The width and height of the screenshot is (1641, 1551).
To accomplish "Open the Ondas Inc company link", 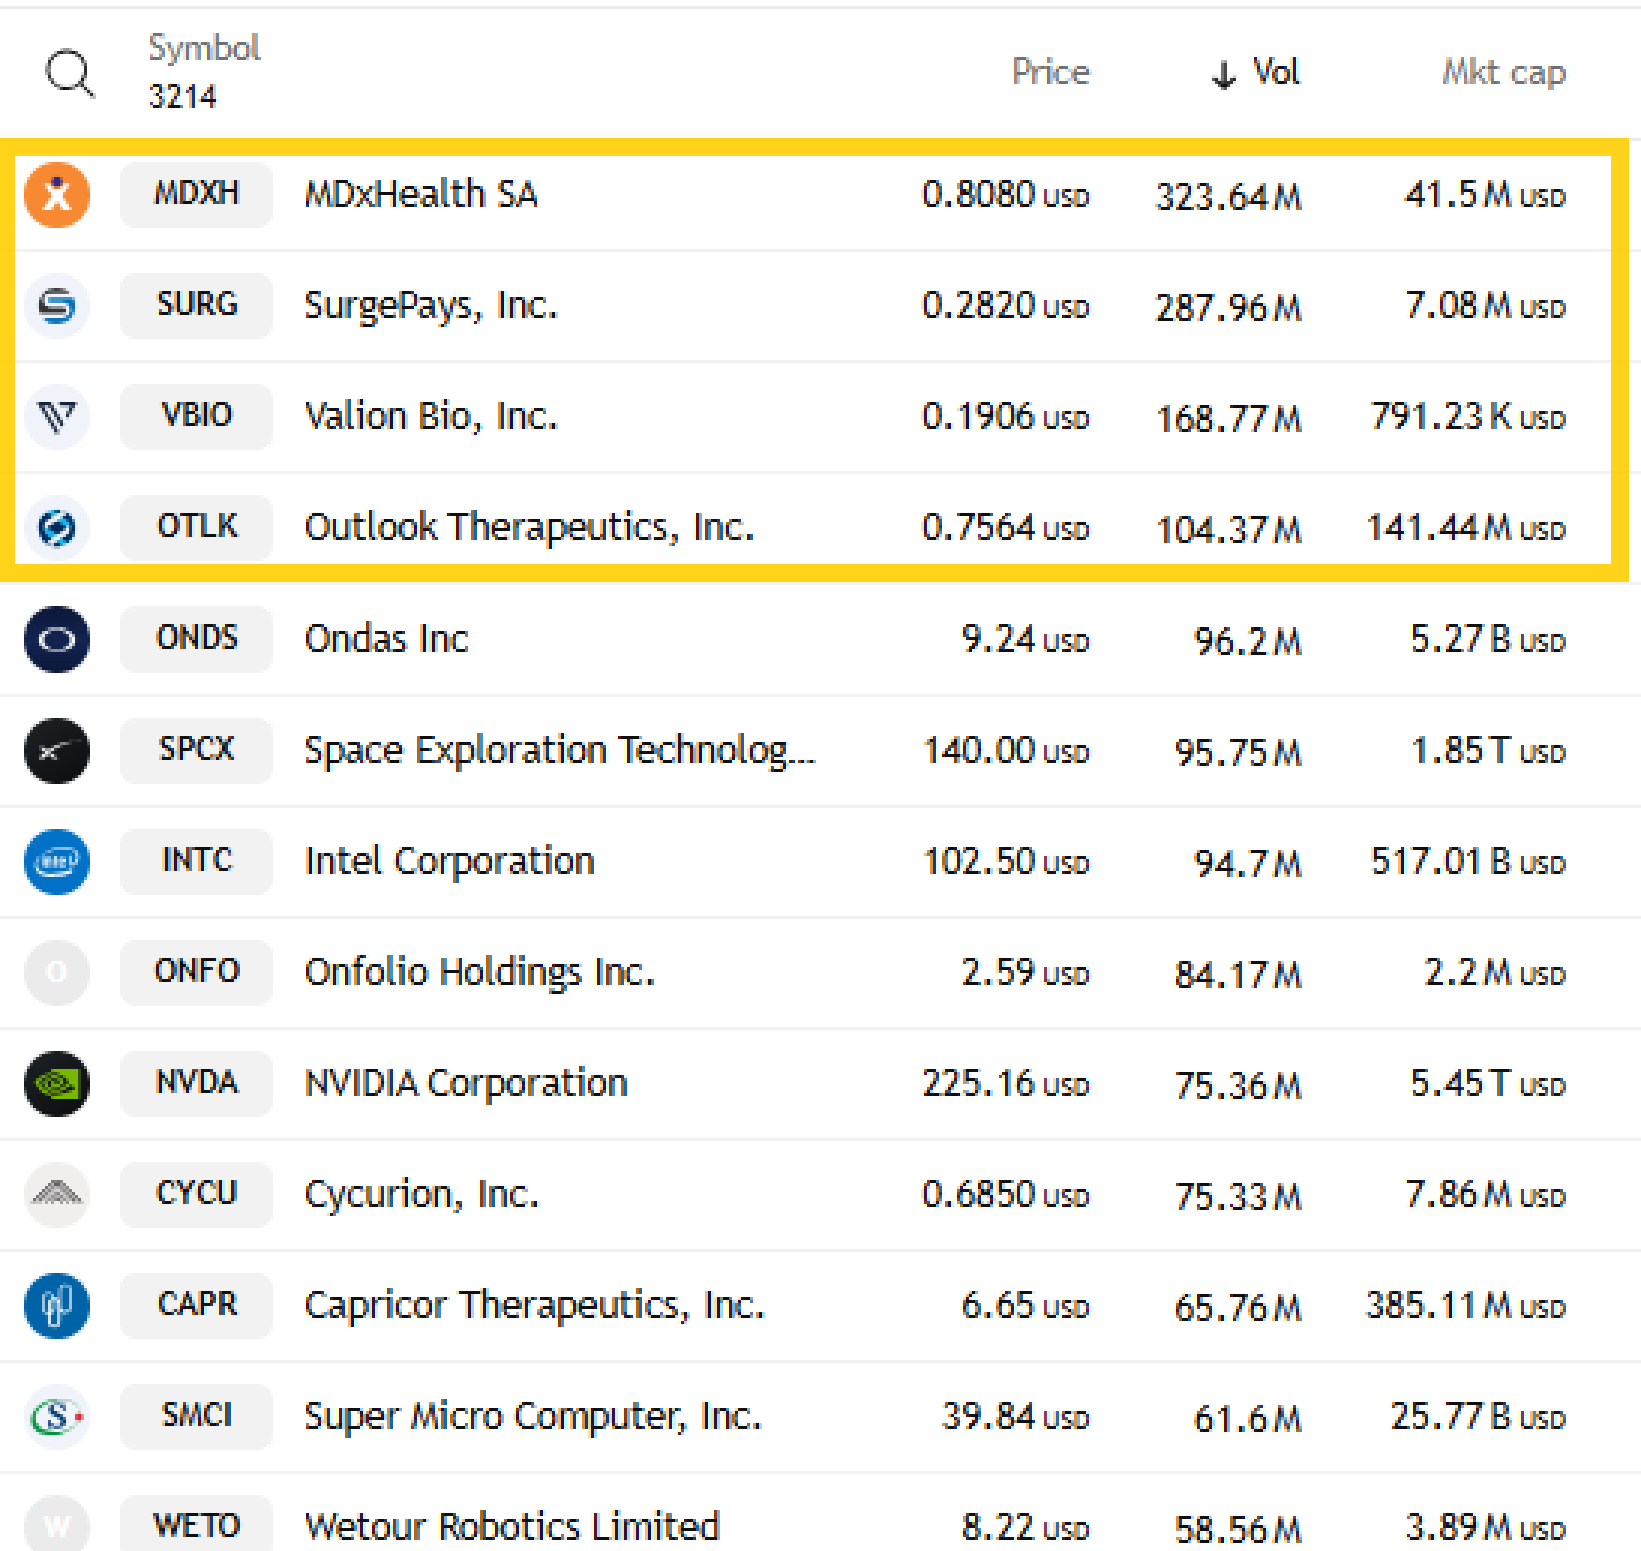I will click(386, 638).
